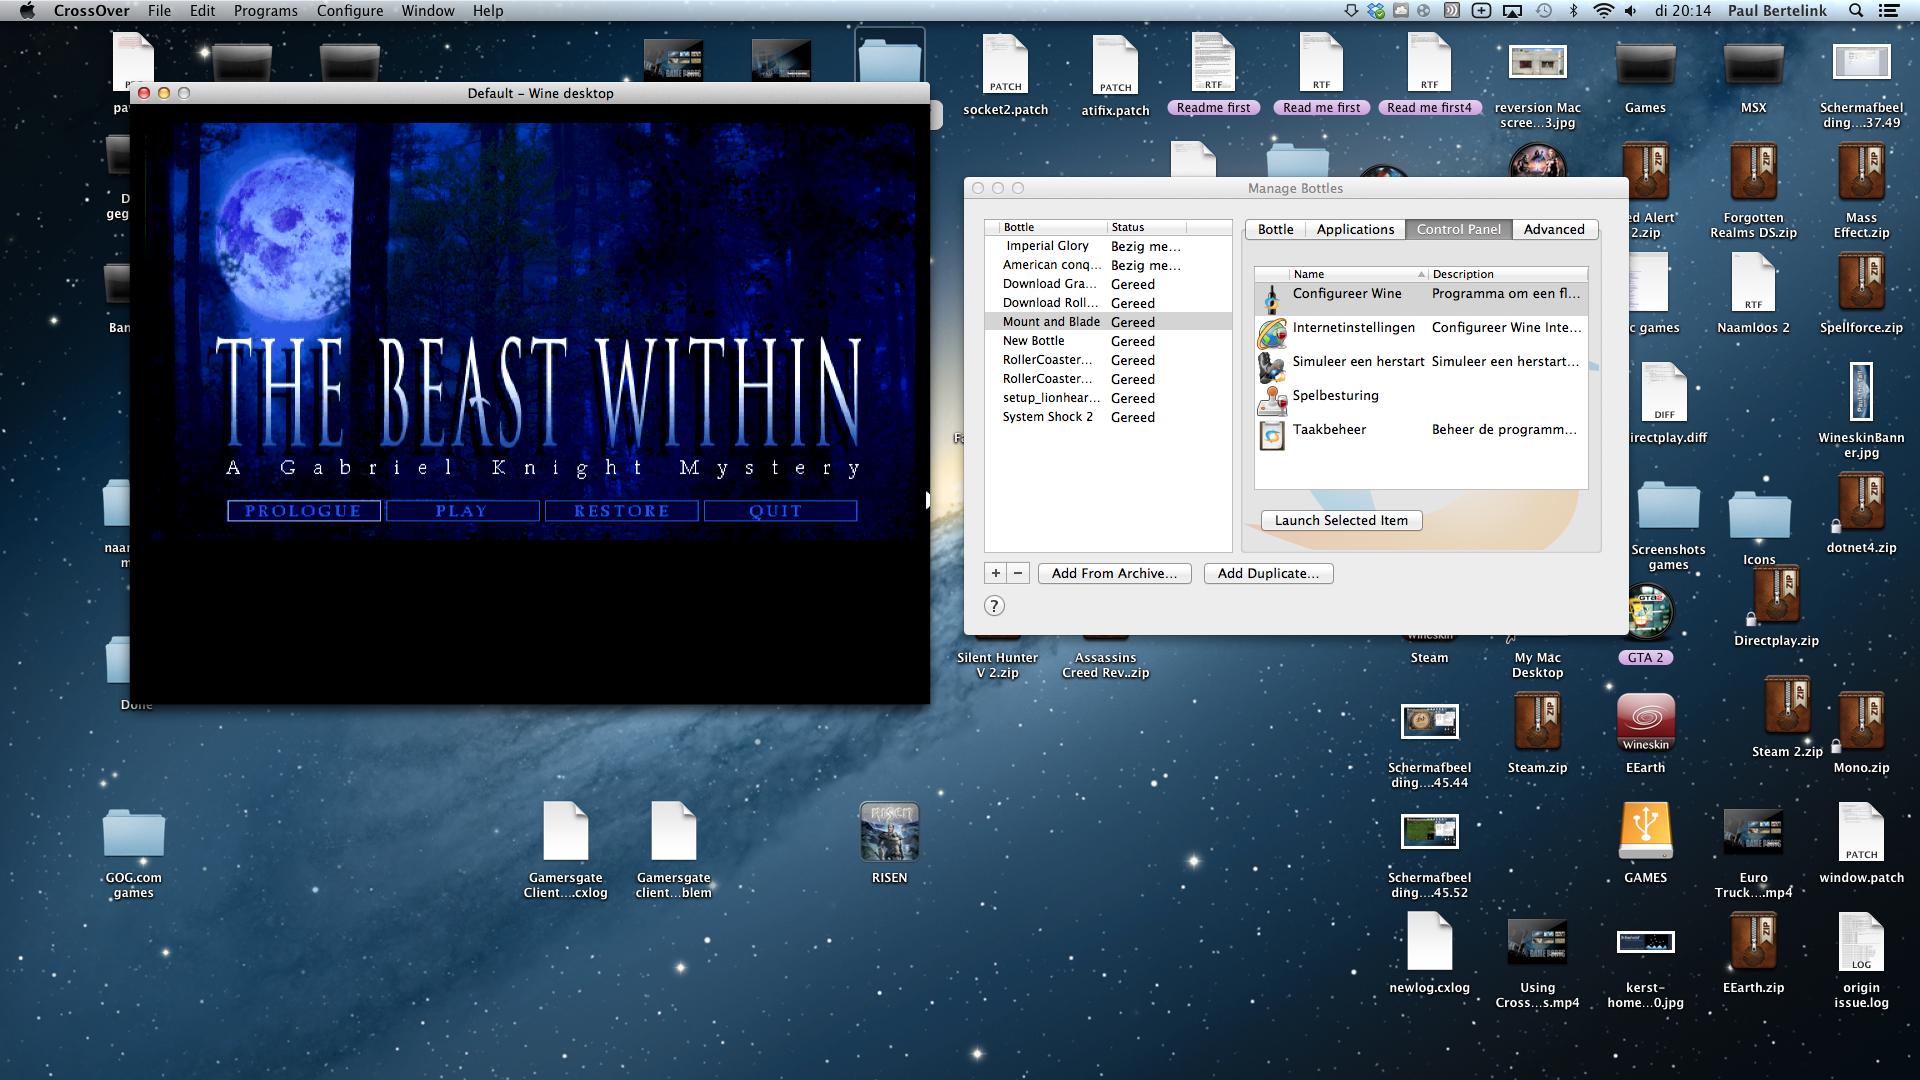Select the socket2.patch file icon
Screen dimensions: 1920x1080
[1005, 64]
